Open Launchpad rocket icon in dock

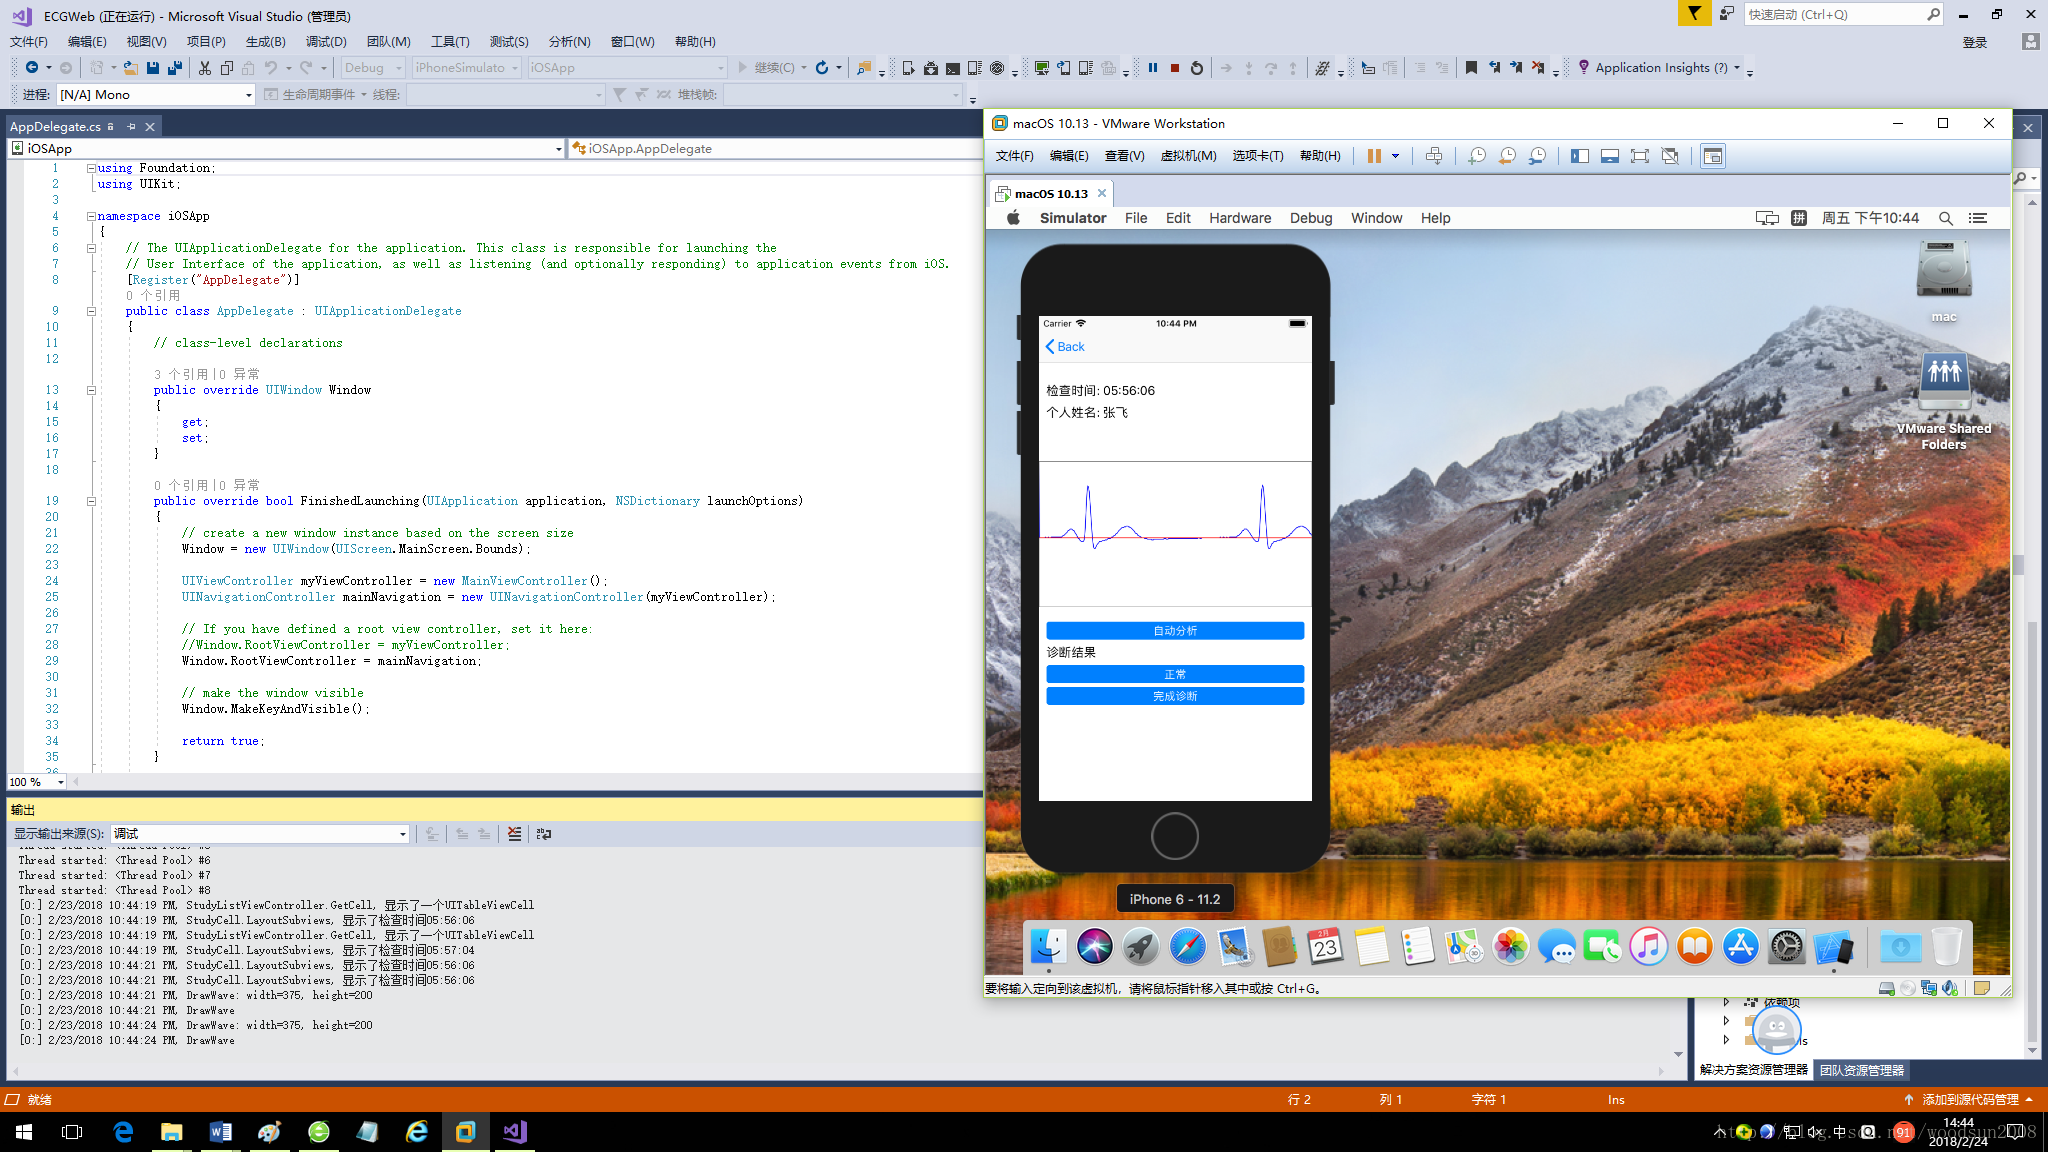point(1141,946)
